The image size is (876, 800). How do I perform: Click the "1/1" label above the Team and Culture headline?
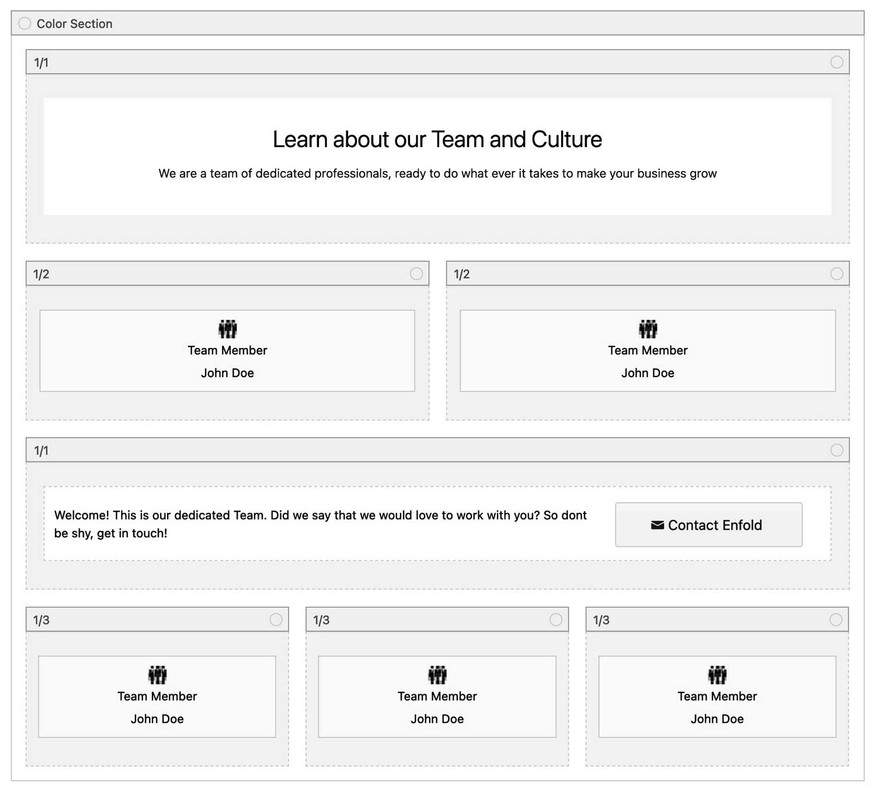41,63
